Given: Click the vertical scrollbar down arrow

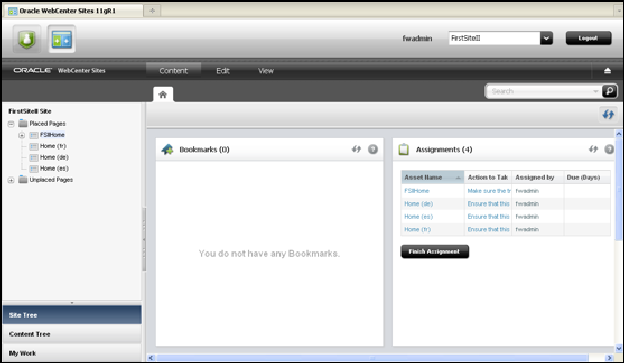Looking at the screenshot, I should tap(619, 348).
